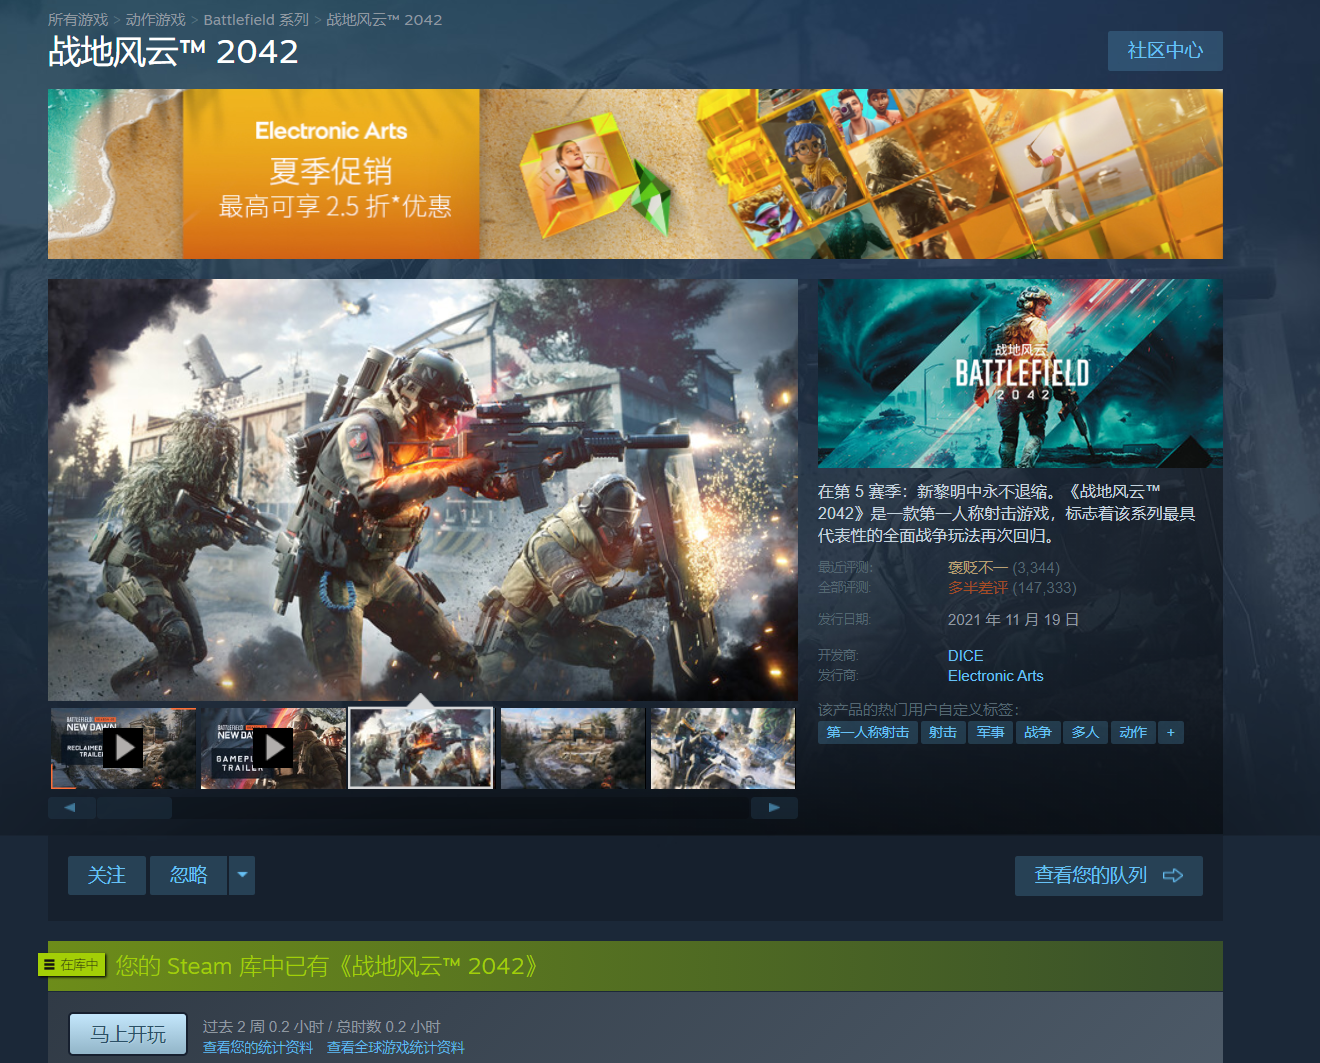The image size is (1320, 1063).
Task: Go to Battlefield 系列 breadcrumb link
Action: (256, 20)
